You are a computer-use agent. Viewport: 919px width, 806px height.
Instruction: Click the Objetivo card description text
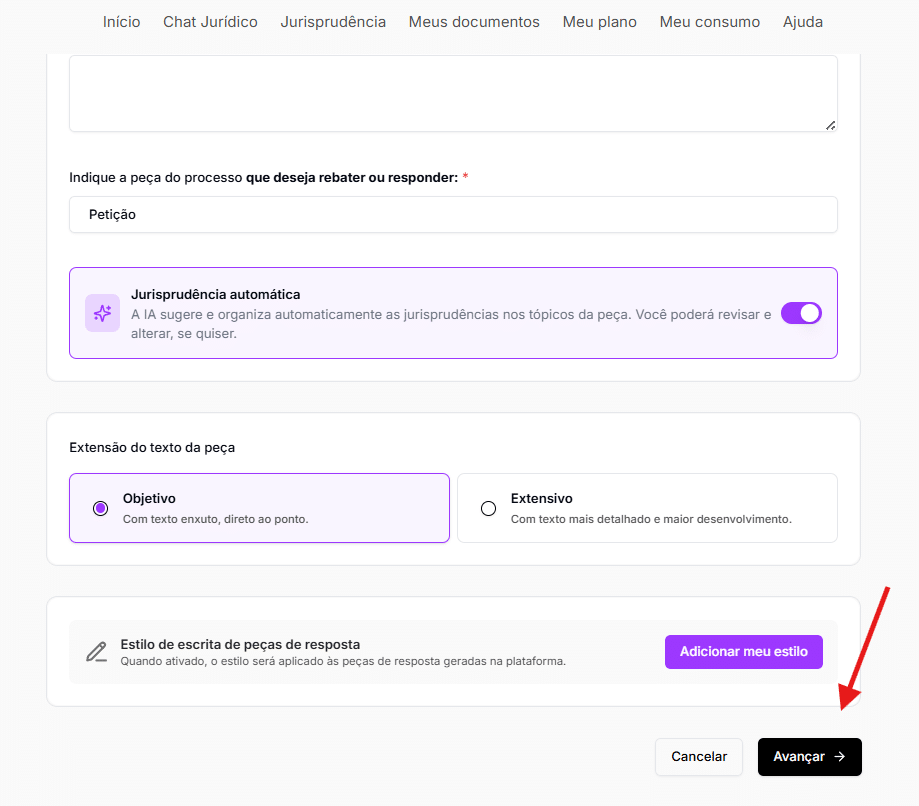tap(215, 520)
